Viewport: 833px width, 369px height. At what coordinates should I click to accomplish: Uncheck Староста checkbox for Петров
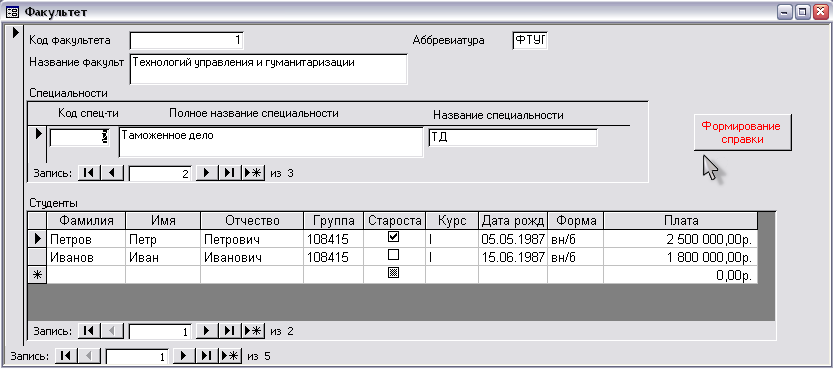click(x=394, y=237)
